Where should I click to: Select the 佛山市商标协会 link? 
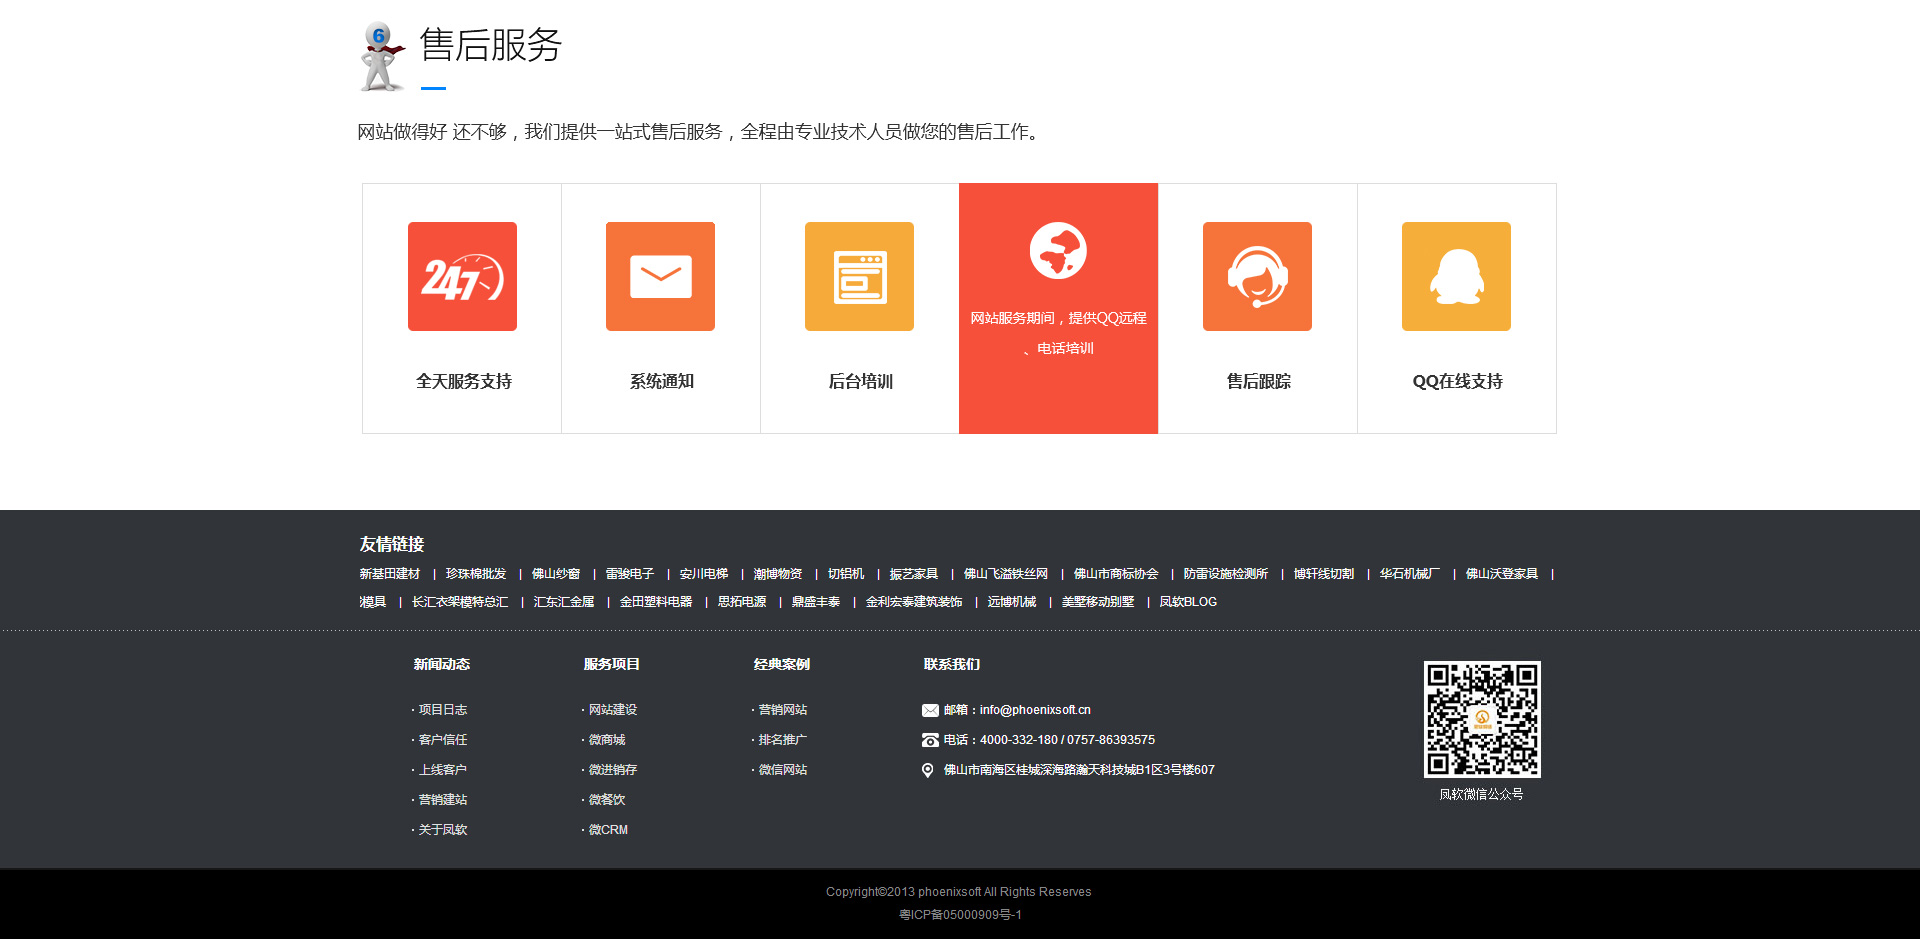click(1116, 574)
